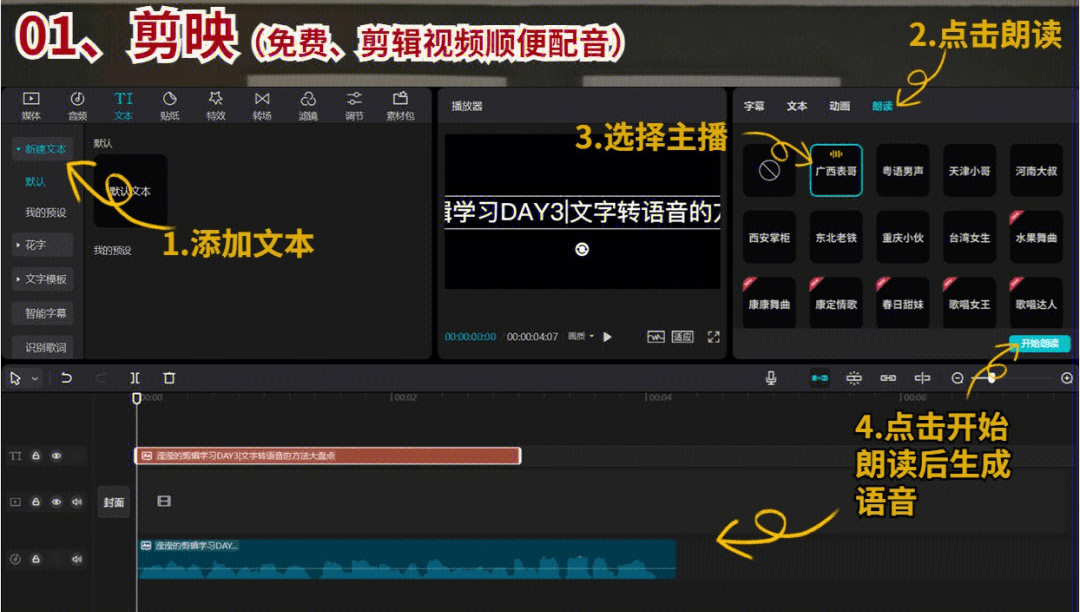This screenshot has width=1080, height=612.
Task: Select the 康康舞曲 voice
Action: click(x=769, y=304)
